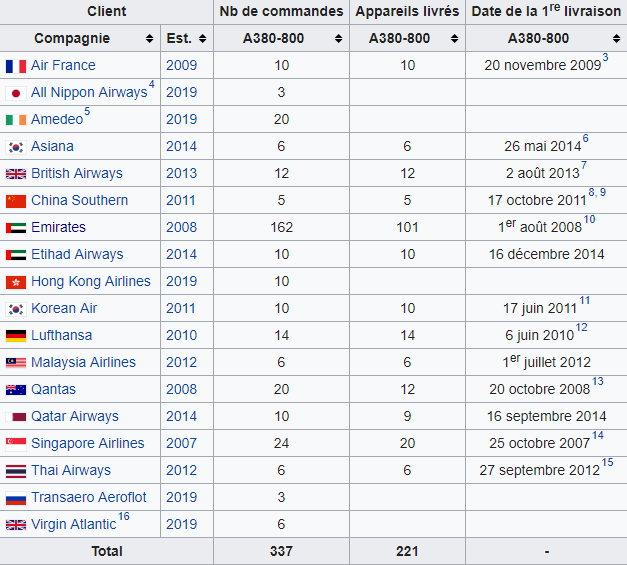Viewport: 627px width, 565px height.
Task: Click footnote 10 after 1er août 2008
Action: pyautogui.click(x=589, y=219)
